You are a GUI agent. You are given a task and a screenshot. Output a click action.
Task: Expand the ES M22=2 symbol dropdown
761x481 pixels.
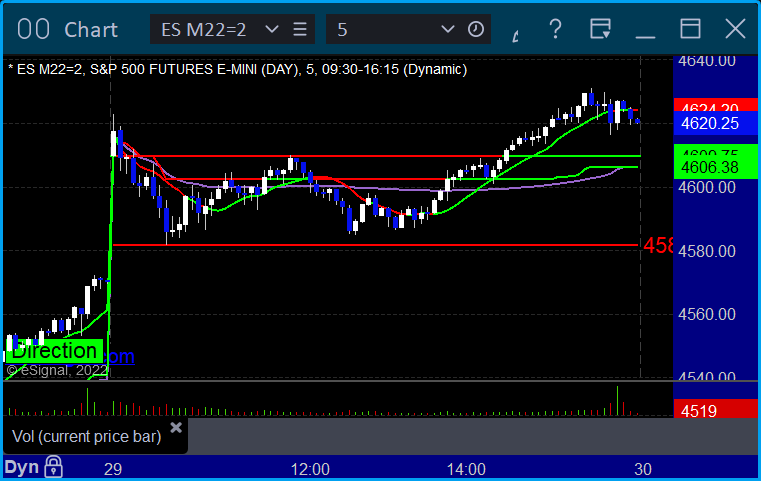point(272,30)
